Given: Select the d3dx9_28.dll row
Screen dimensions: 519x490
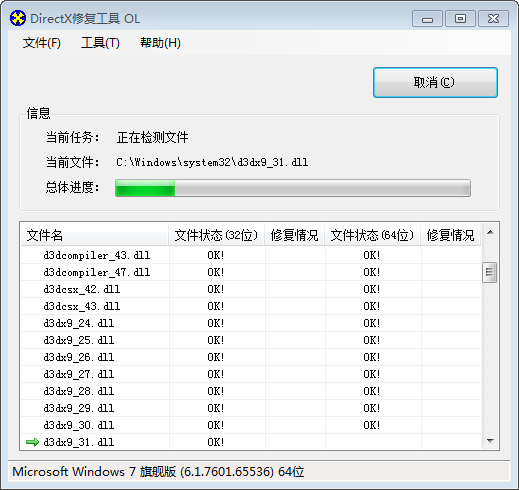Looking at the screenshot, I should pyautogui.click(x=251, y=391).
